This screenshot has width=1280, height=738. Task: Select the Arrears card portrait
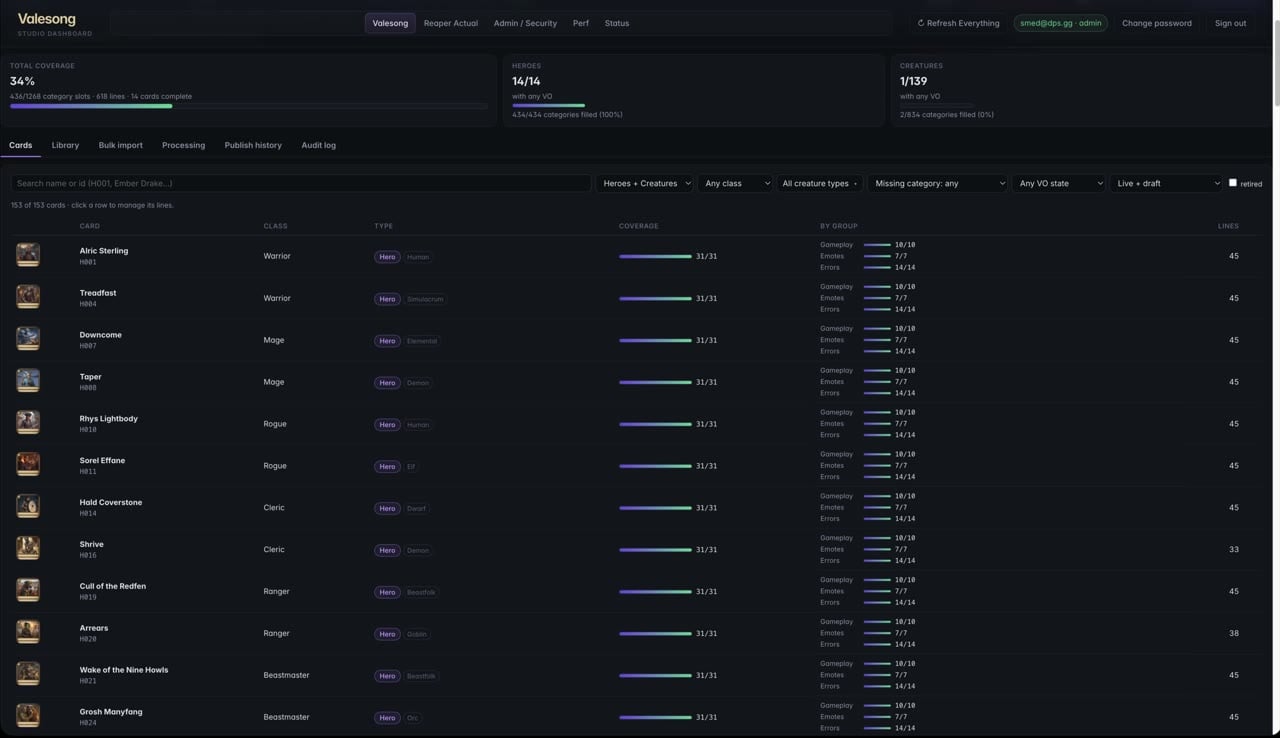(28, 632)
